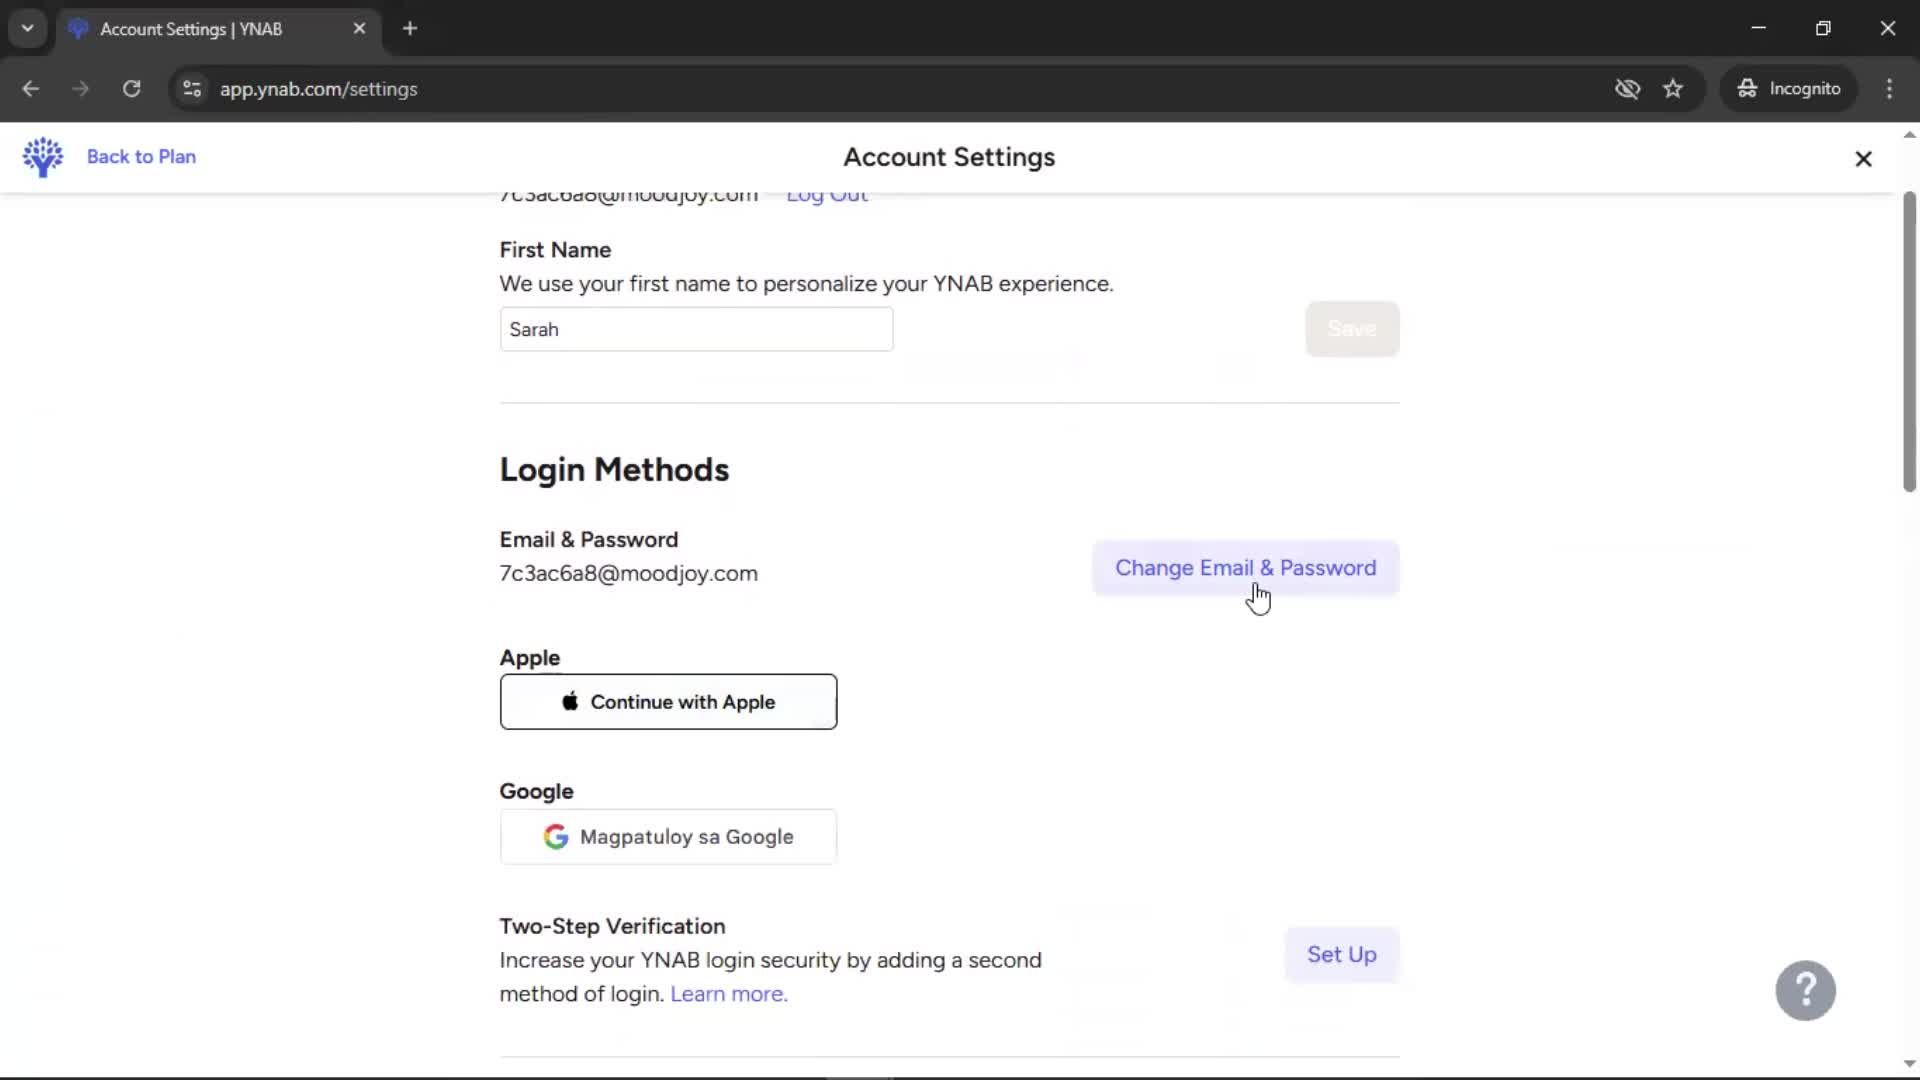Click the Account Settings page title
This screenshot has height=1080, width=1920.
click(949, 158)
